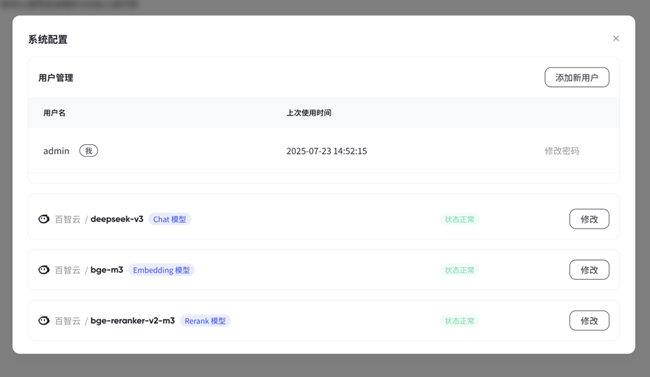650x377 pixels.
Task: Click the Chat 模型 tag
Action: 170,219
